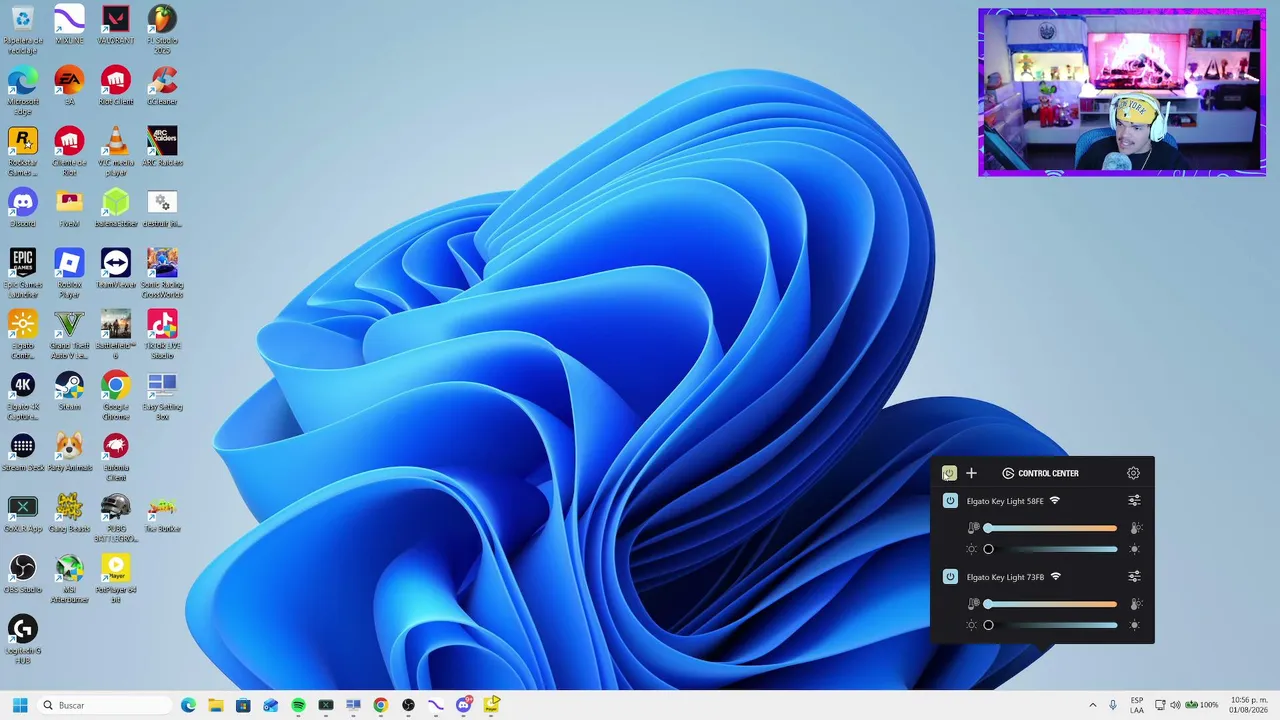Toggle power for Elgato Key Light 58FE

tap(950, 501)
